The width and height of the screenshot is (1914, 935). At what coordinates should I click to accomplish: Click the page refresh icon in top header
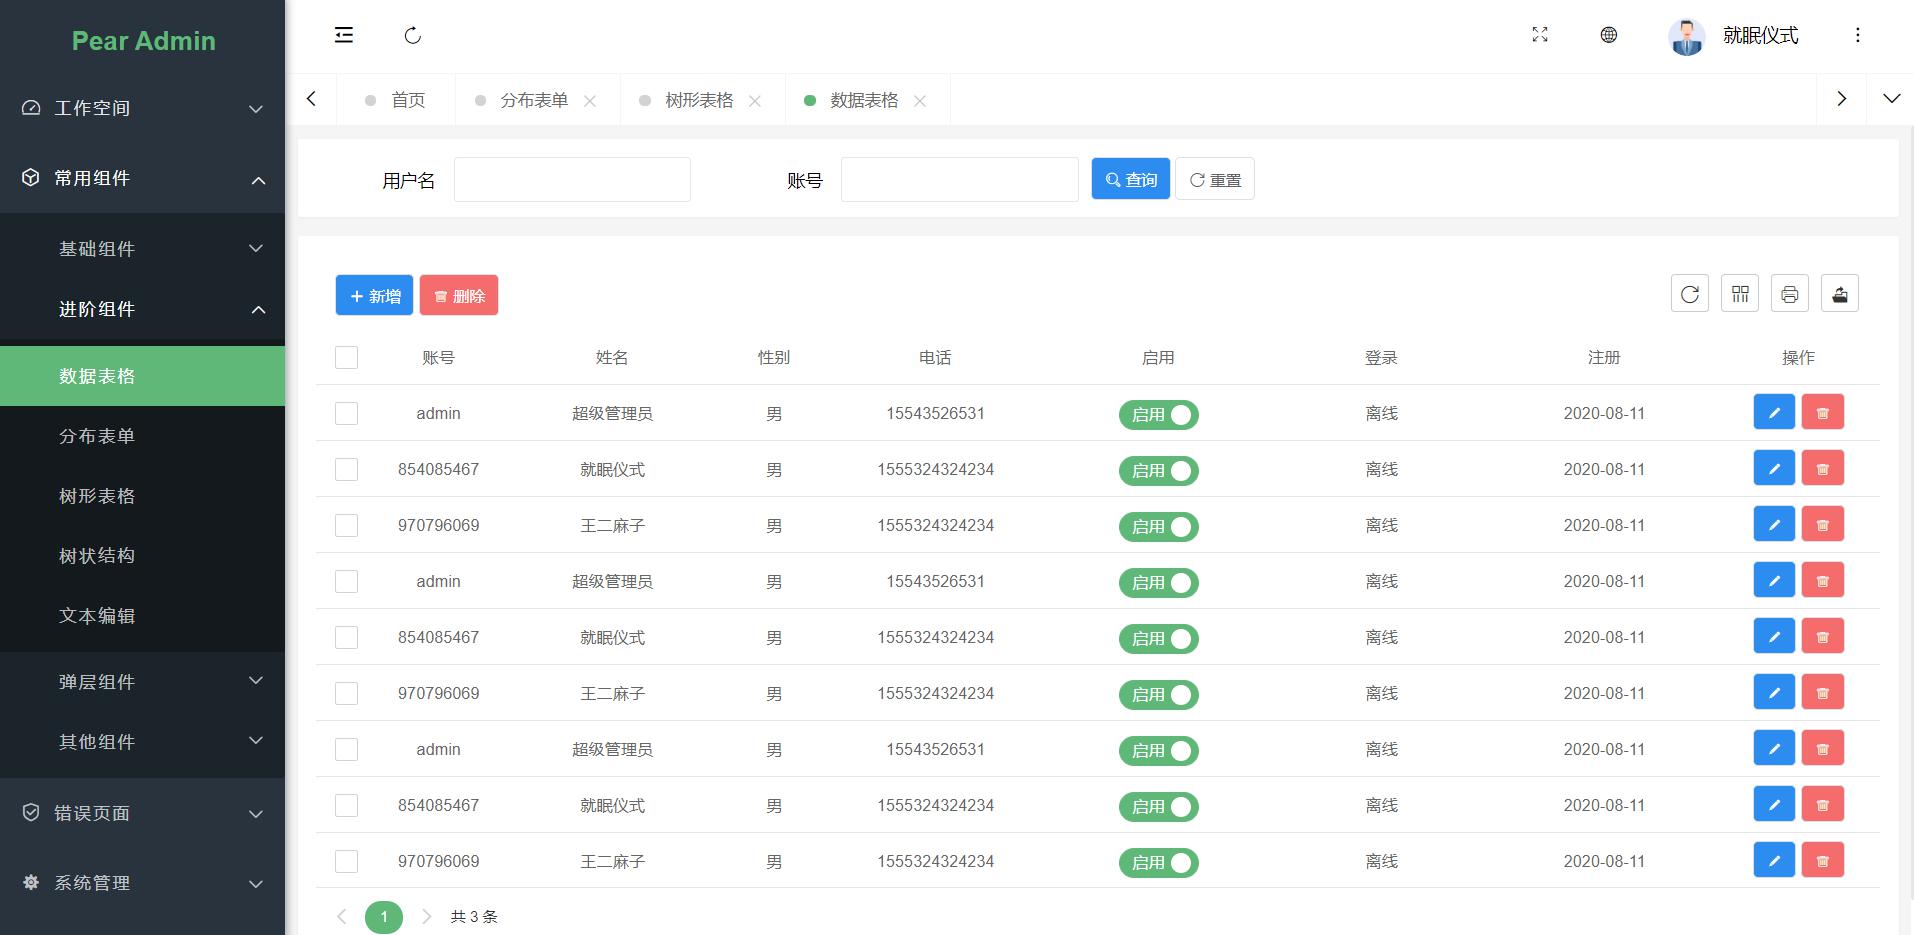click(x=413, y=36)
